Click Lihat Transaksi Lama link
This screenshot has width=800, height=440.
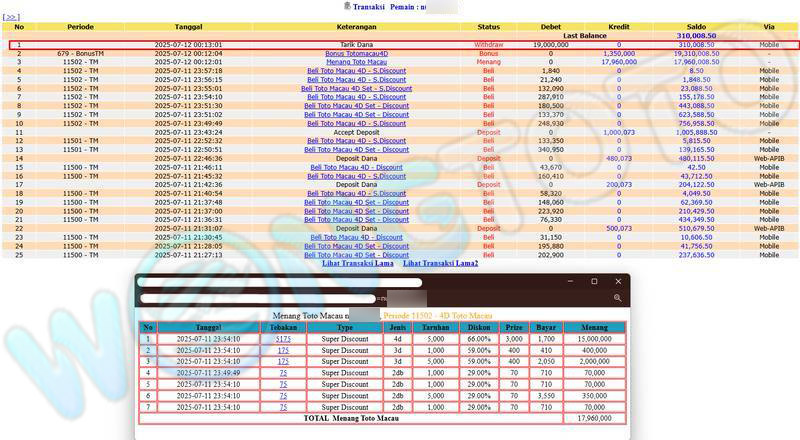357,263
